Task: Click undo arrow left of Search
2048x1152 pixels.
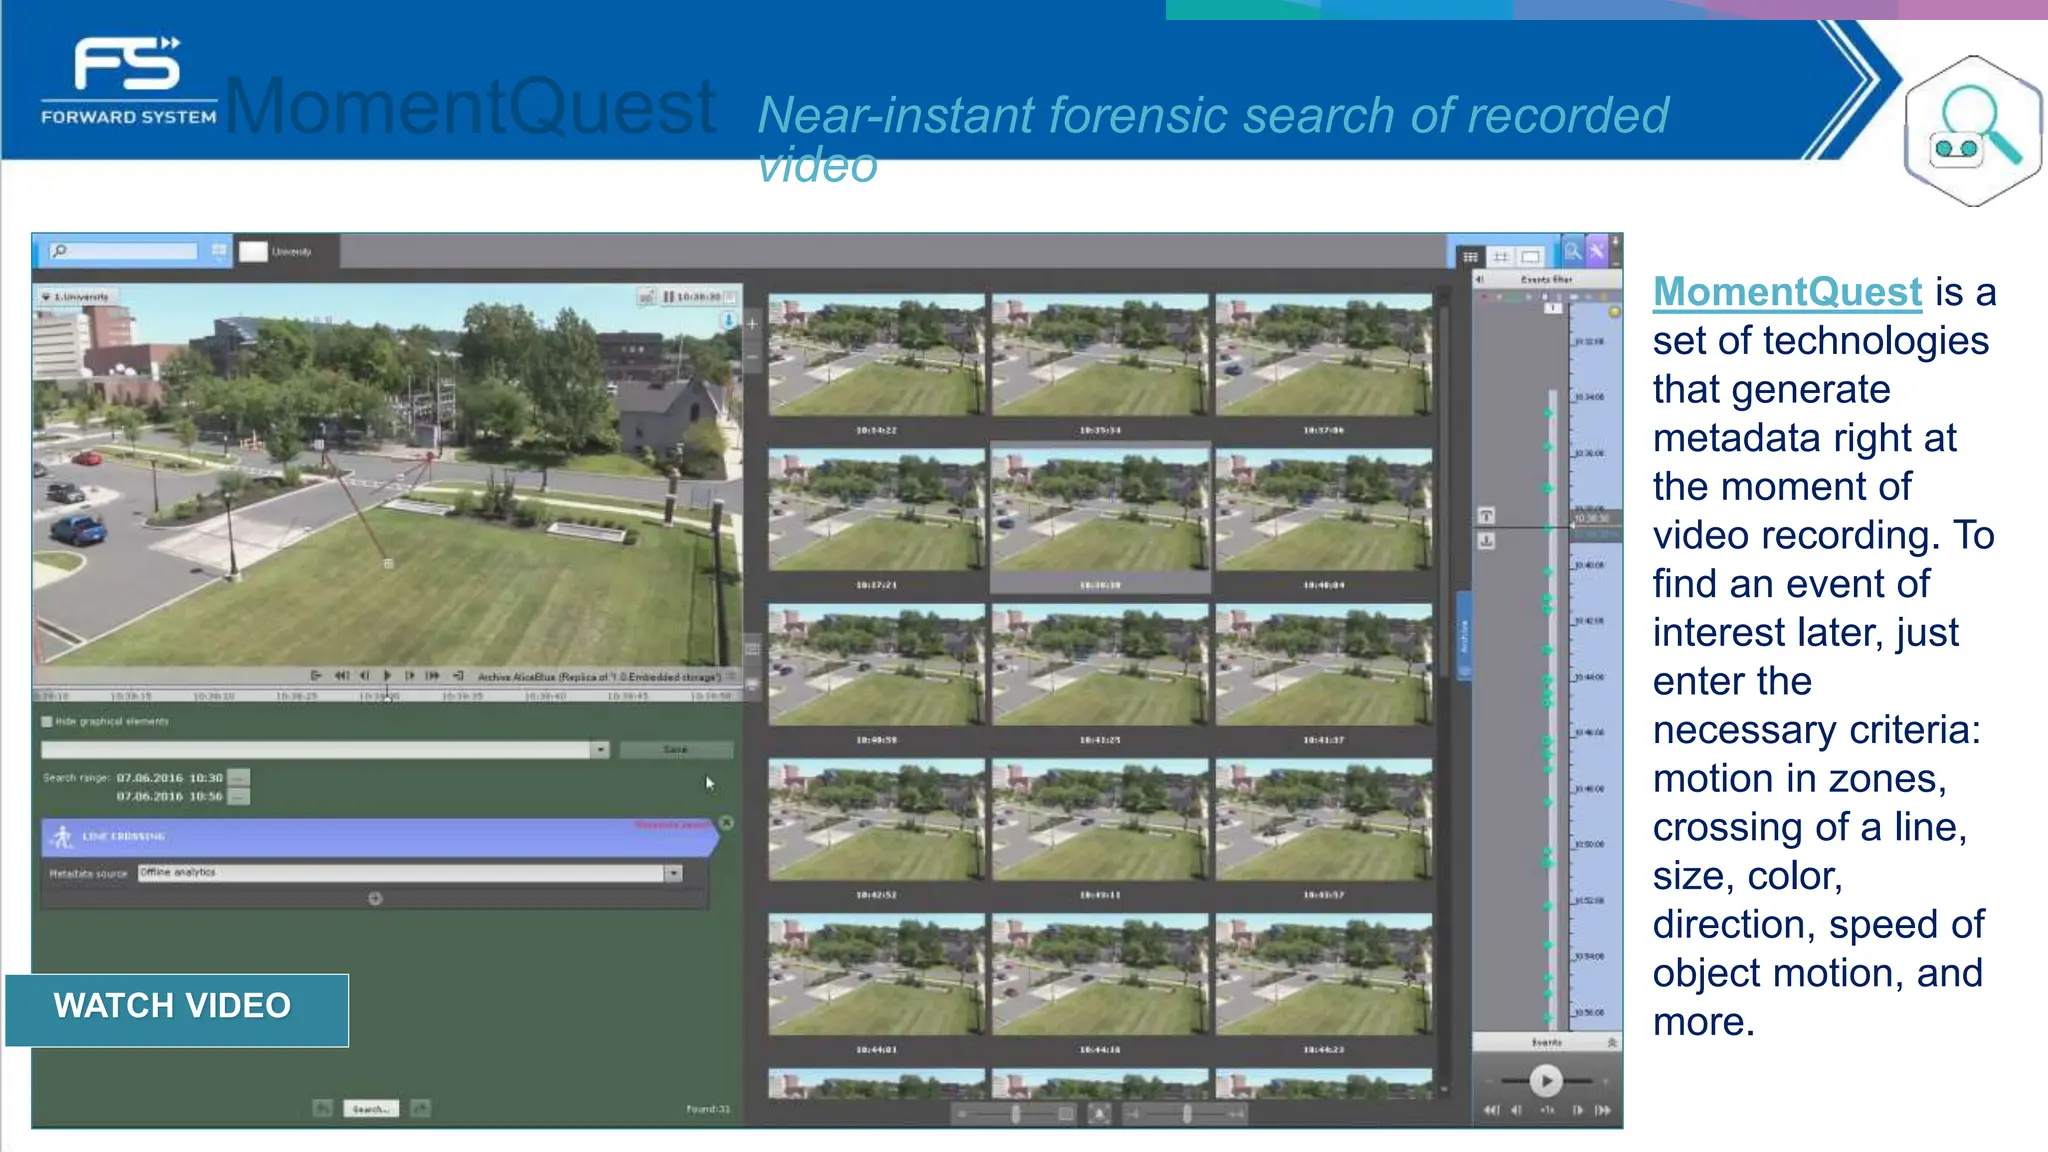Action: [x=322, y=1109]
